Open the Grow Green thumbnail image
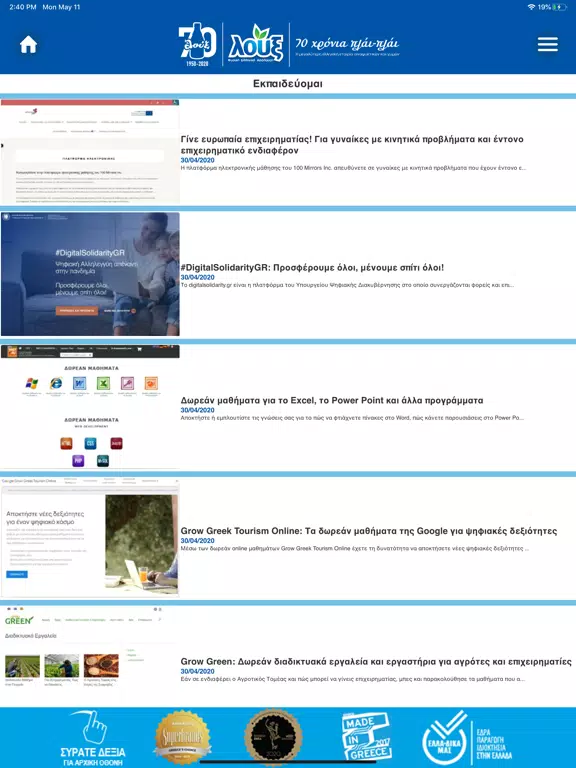Image resolution: width=576 pixels, height=768 pixels. [x=90, y=655]
